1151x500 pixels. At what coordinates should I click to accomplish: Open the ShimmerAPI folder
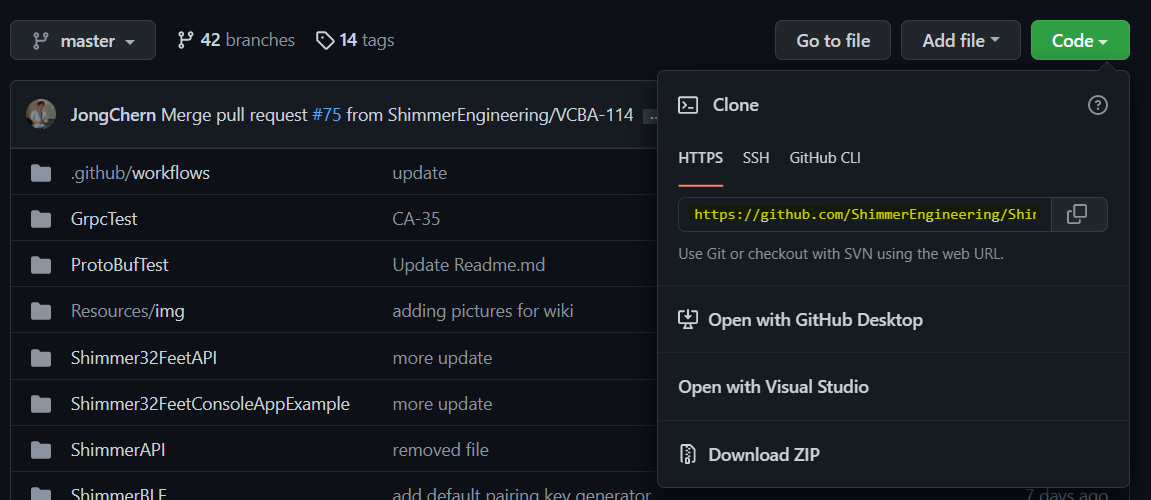tap(118, 449)
